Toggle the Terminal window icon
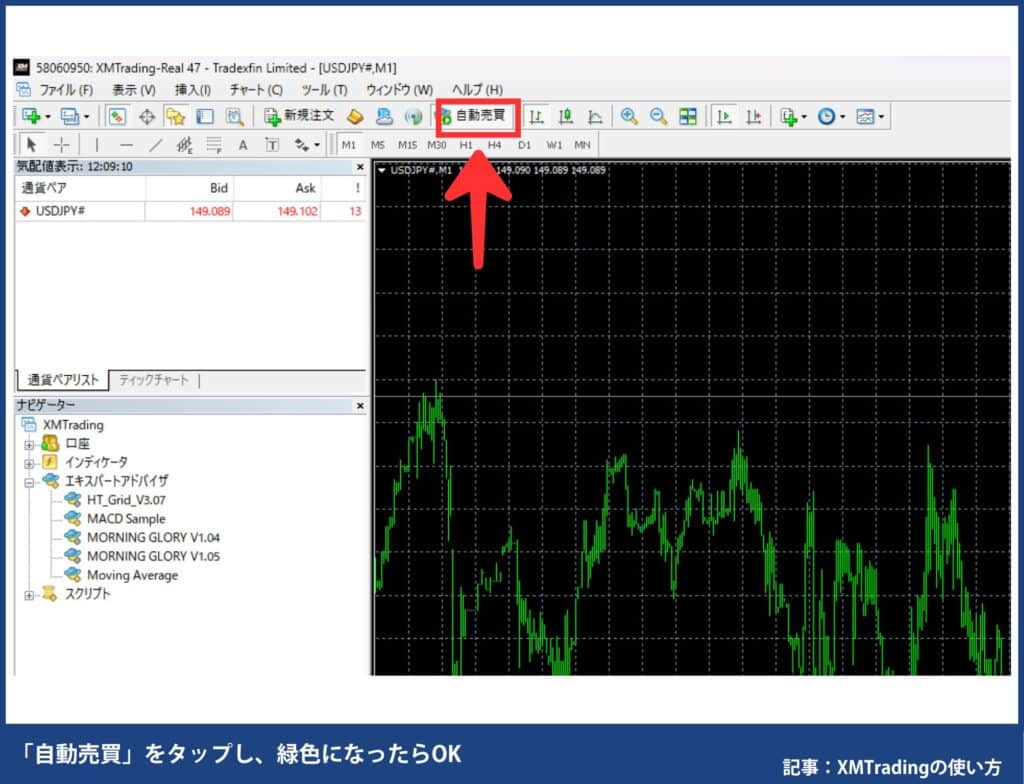Screen dimensions: 1024x784 click(205, 116)
